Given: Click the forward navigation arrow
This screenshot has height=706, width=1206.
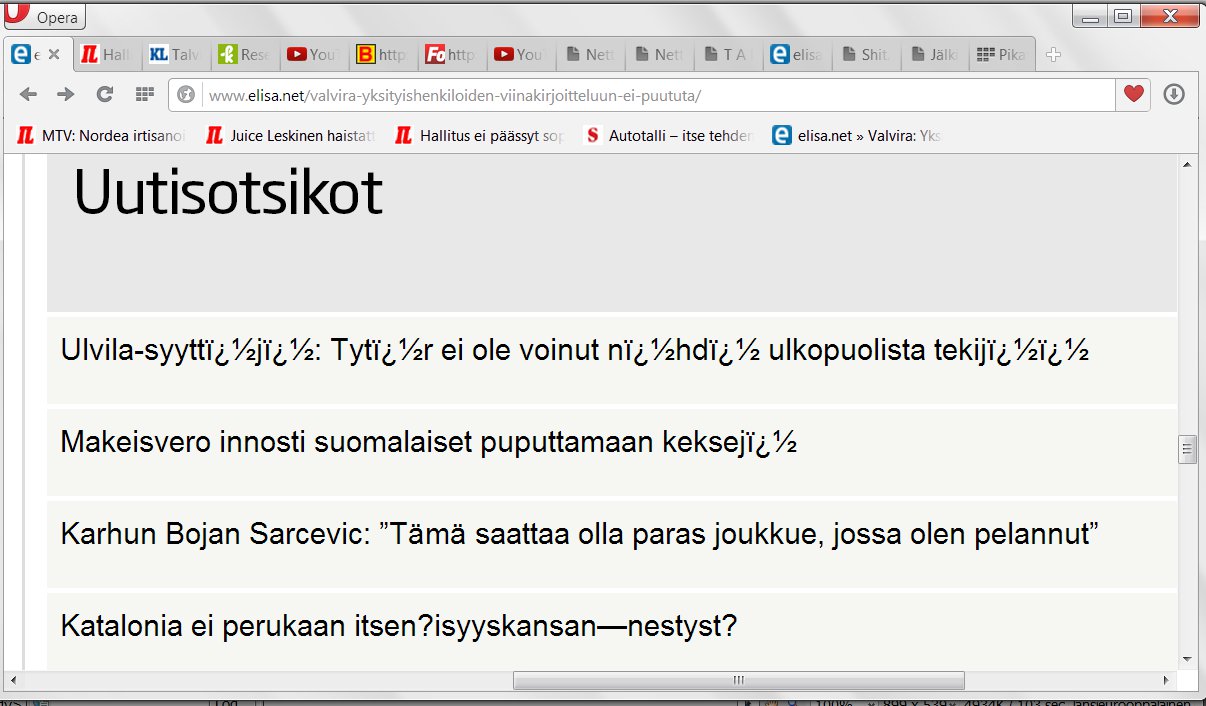Looking at the screenshot, I should point(66,94).
